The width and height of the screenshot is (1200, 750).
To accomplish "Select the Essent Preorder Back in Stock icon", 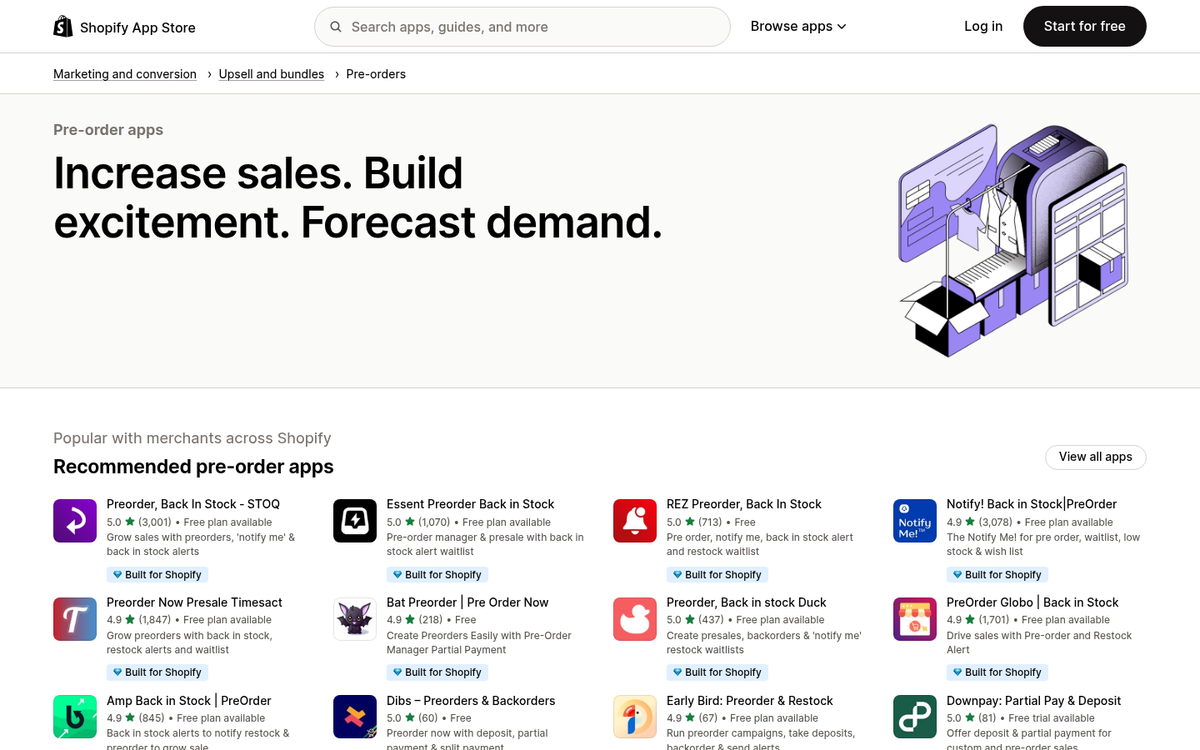I will coord(355,520).
